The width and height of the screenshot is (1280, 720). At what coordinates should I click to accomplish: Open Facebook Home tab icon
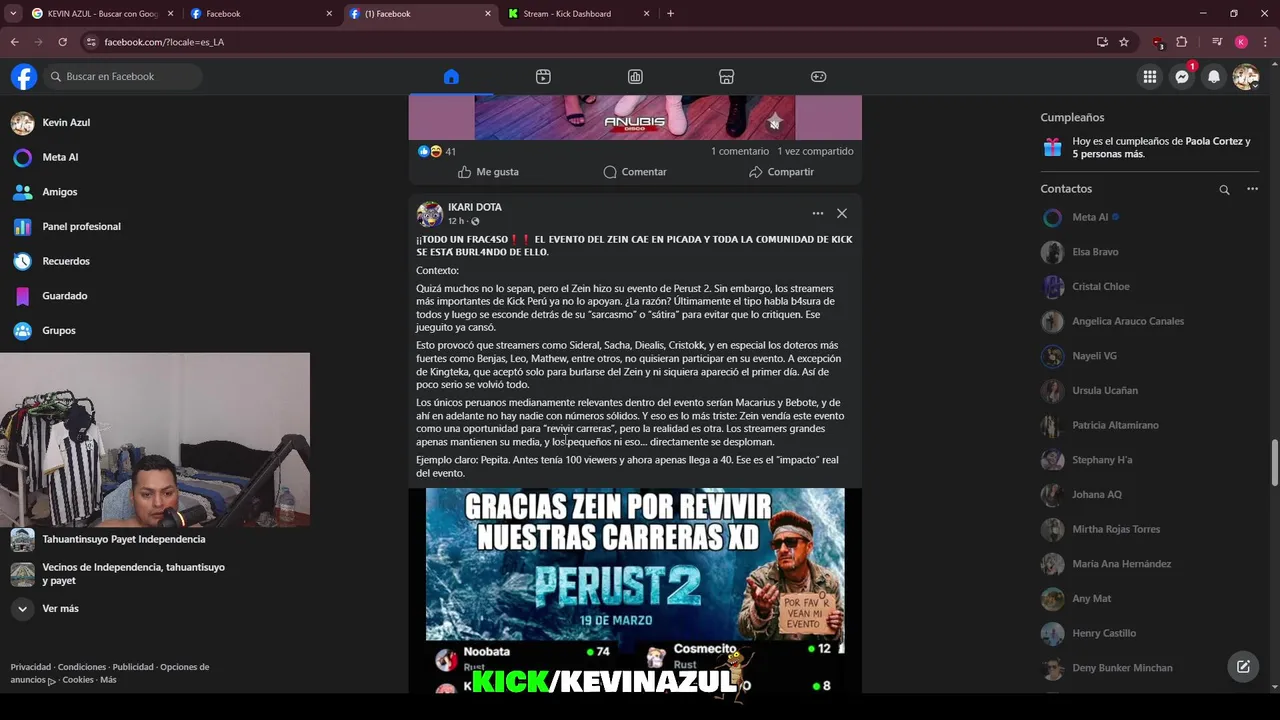(x=451, y=77)
